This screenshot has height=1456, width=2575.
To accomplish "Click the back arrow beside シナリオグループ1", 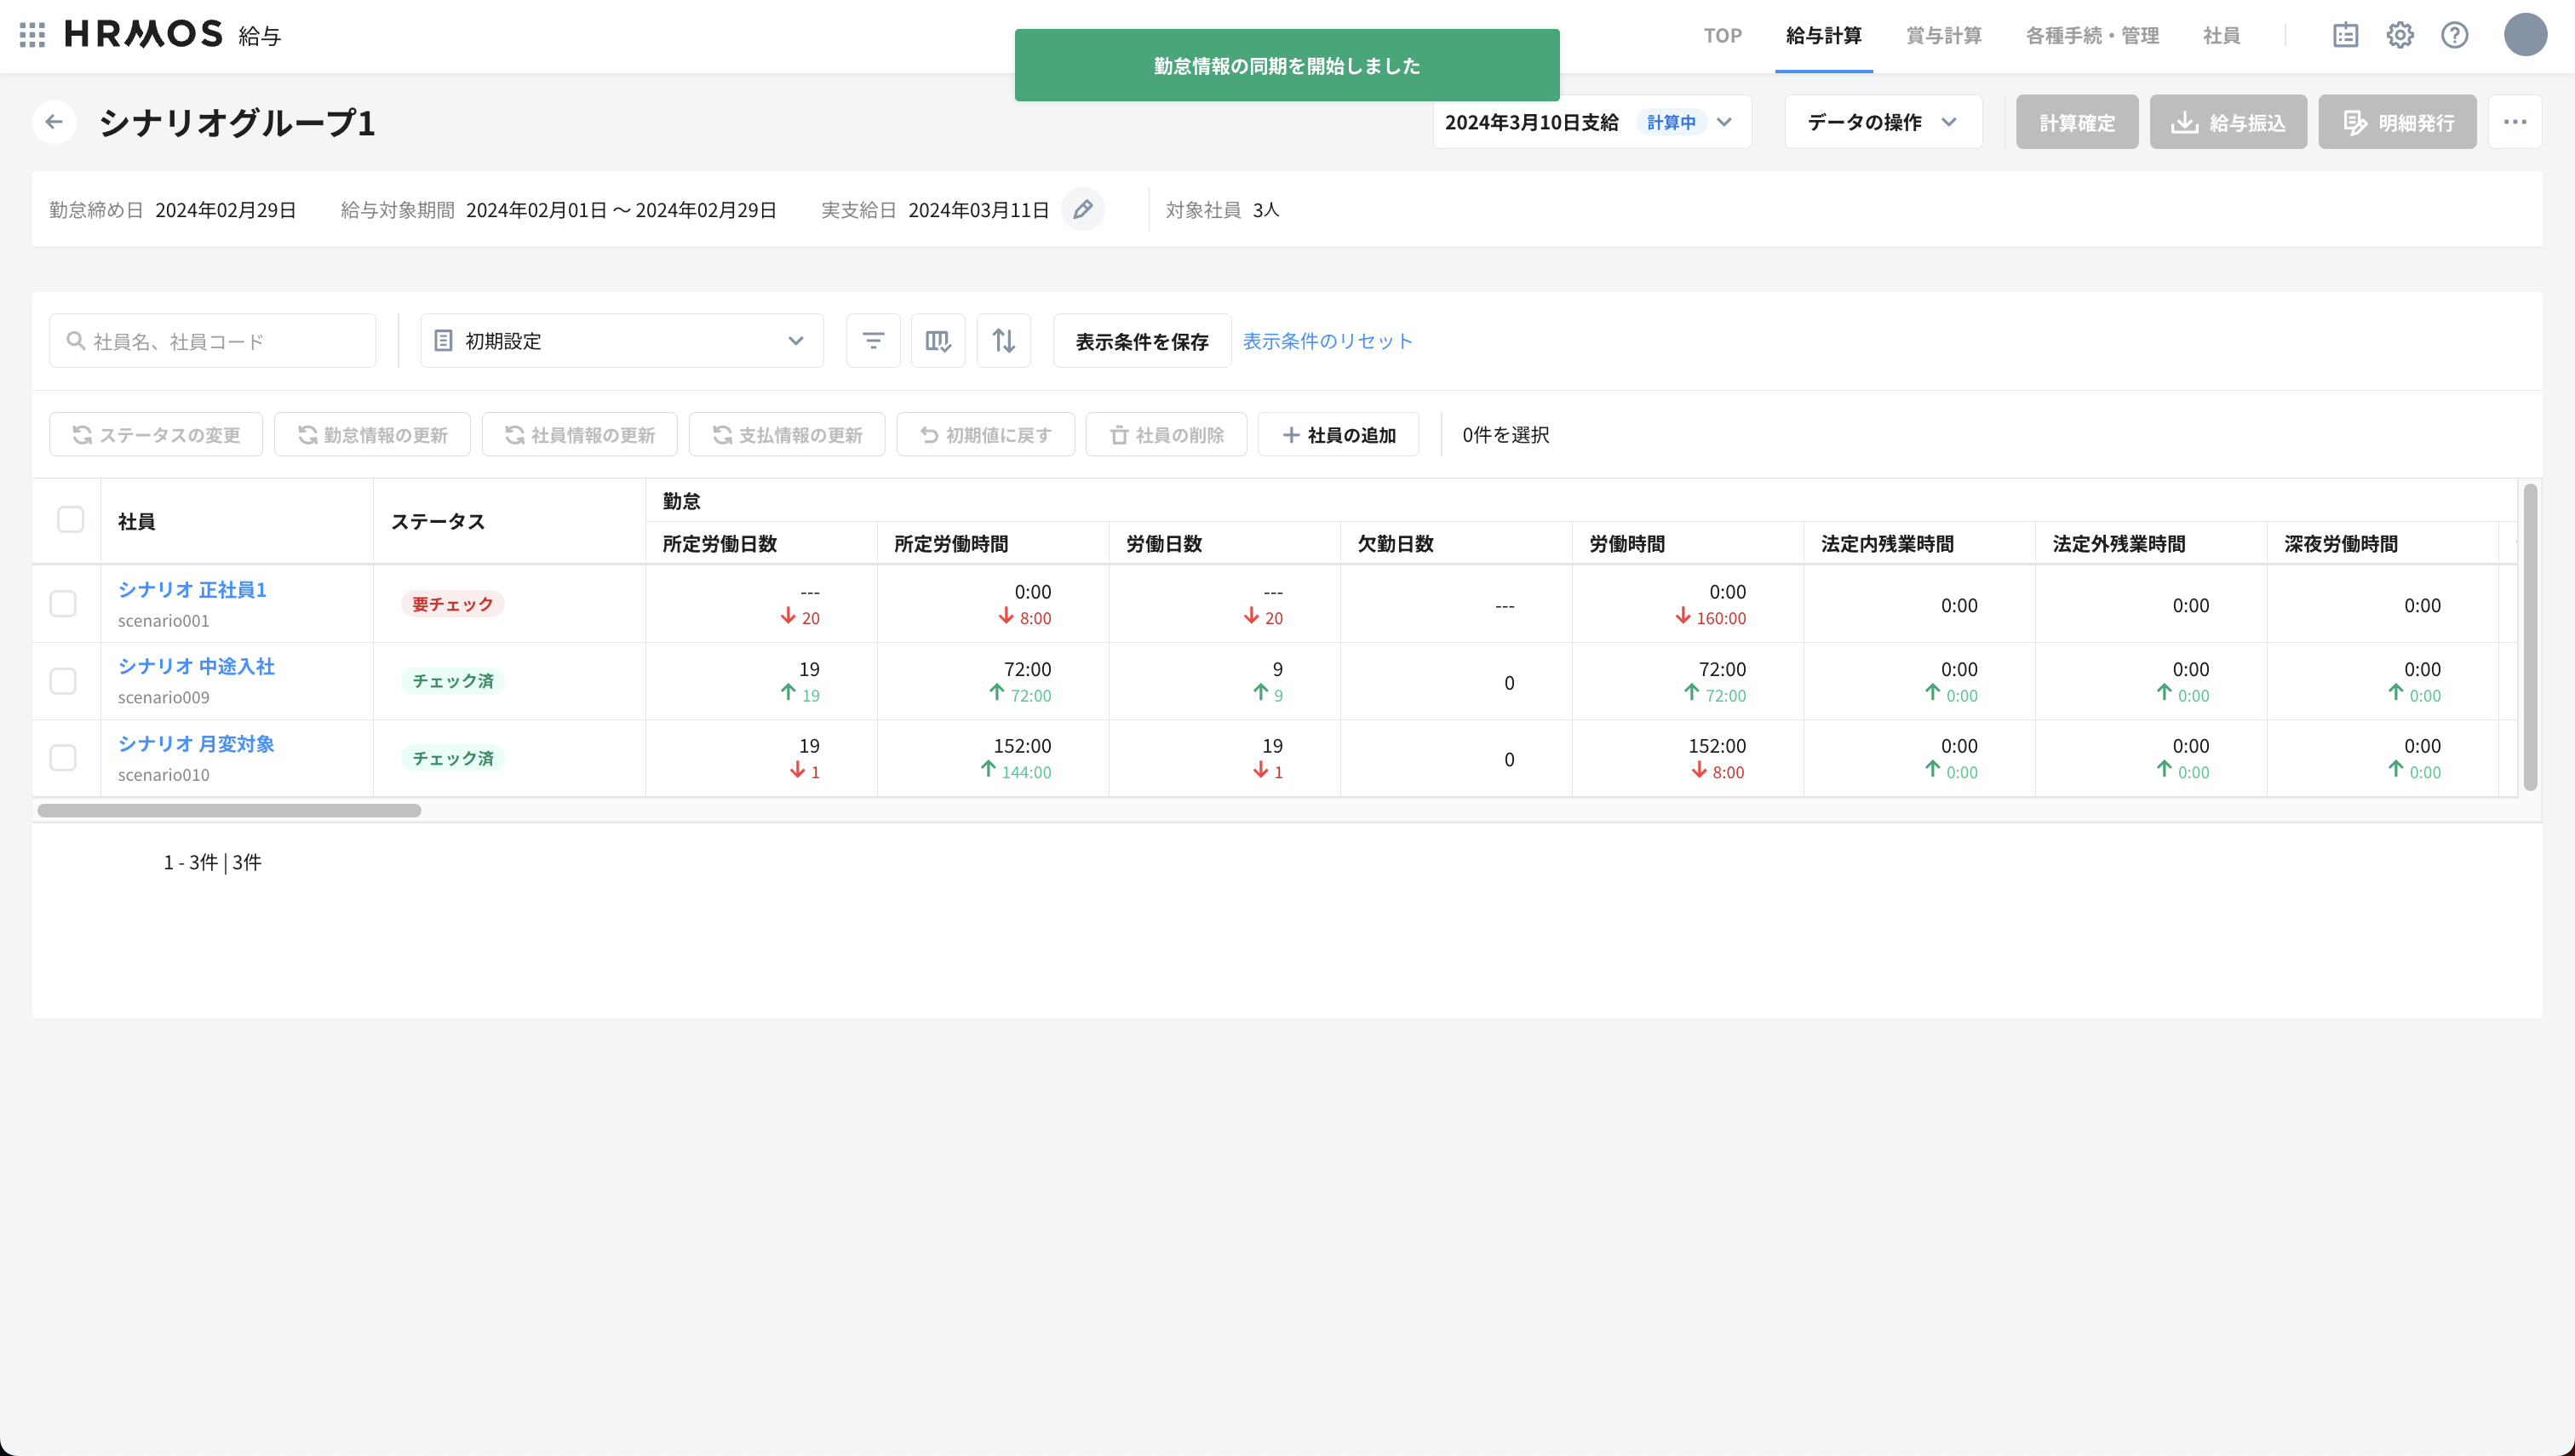I will (54, 122).
